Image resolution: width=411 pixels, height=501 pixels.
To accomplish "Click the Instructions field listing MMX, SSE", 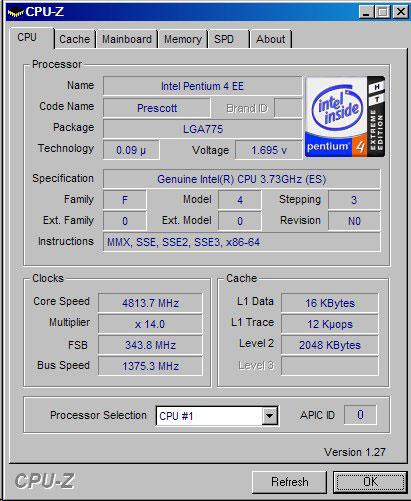I will (242, 242).
